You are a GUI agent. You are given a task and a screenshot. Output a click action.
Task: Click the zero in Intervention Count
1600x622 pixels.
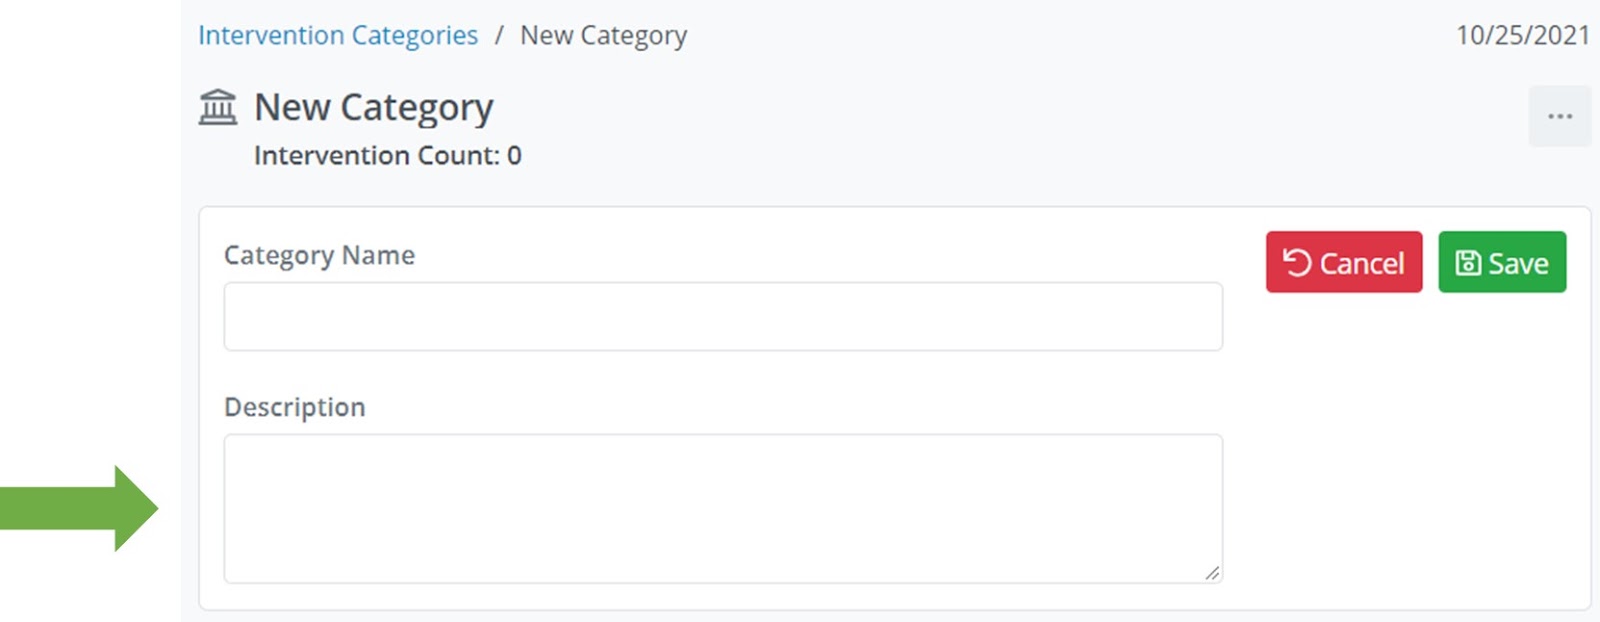tap(514, 156)
